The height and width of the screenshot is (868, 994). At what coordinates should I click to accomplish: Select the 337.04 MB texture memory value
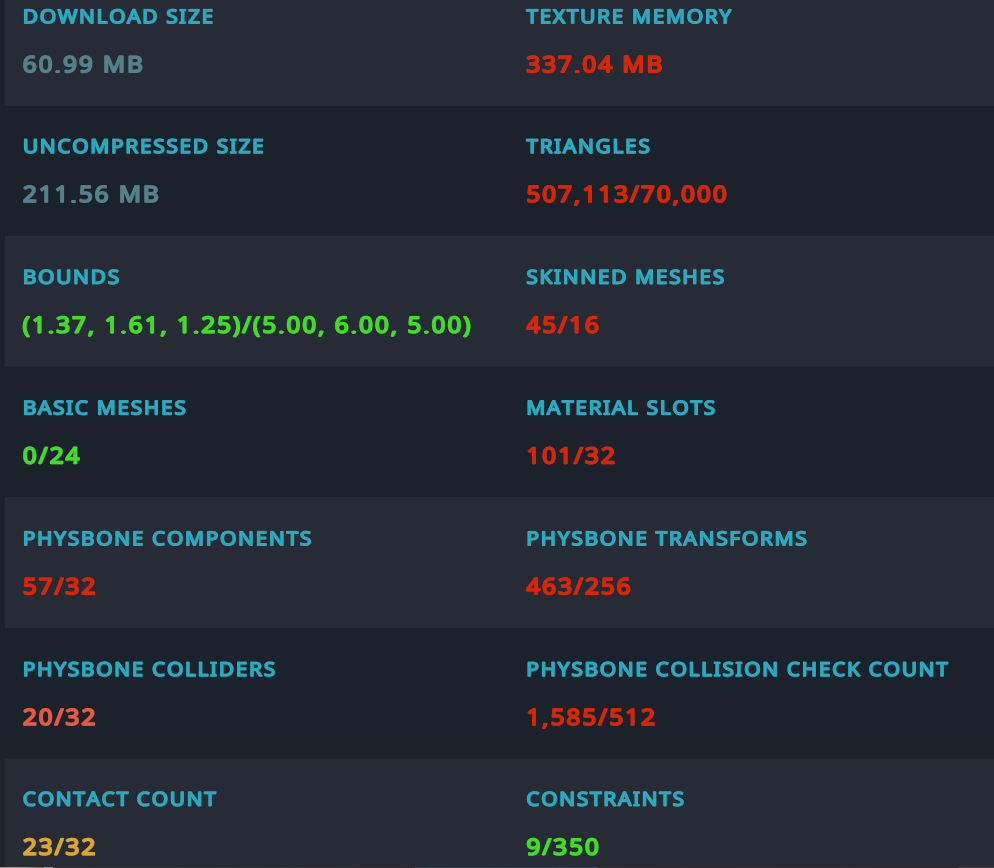click(x=594, y=64)
